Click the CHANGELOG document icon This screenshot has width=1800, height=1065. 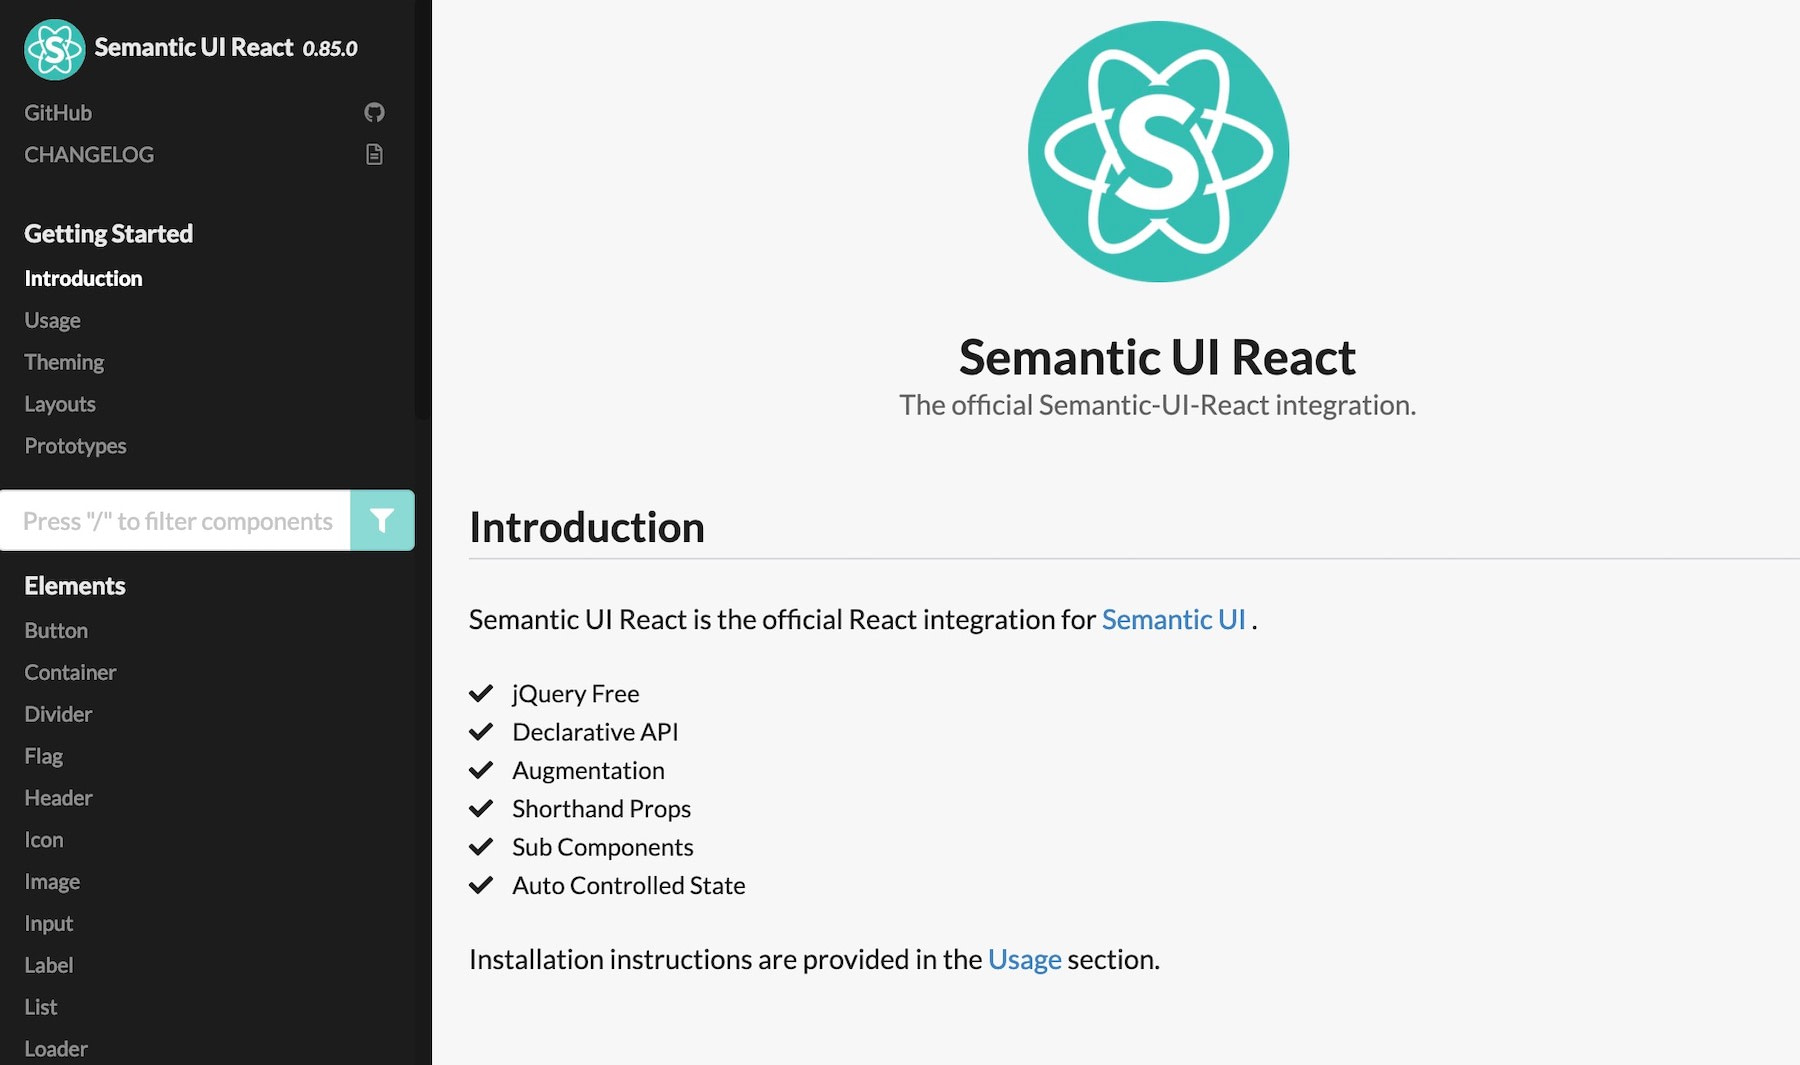click(374, 153)
